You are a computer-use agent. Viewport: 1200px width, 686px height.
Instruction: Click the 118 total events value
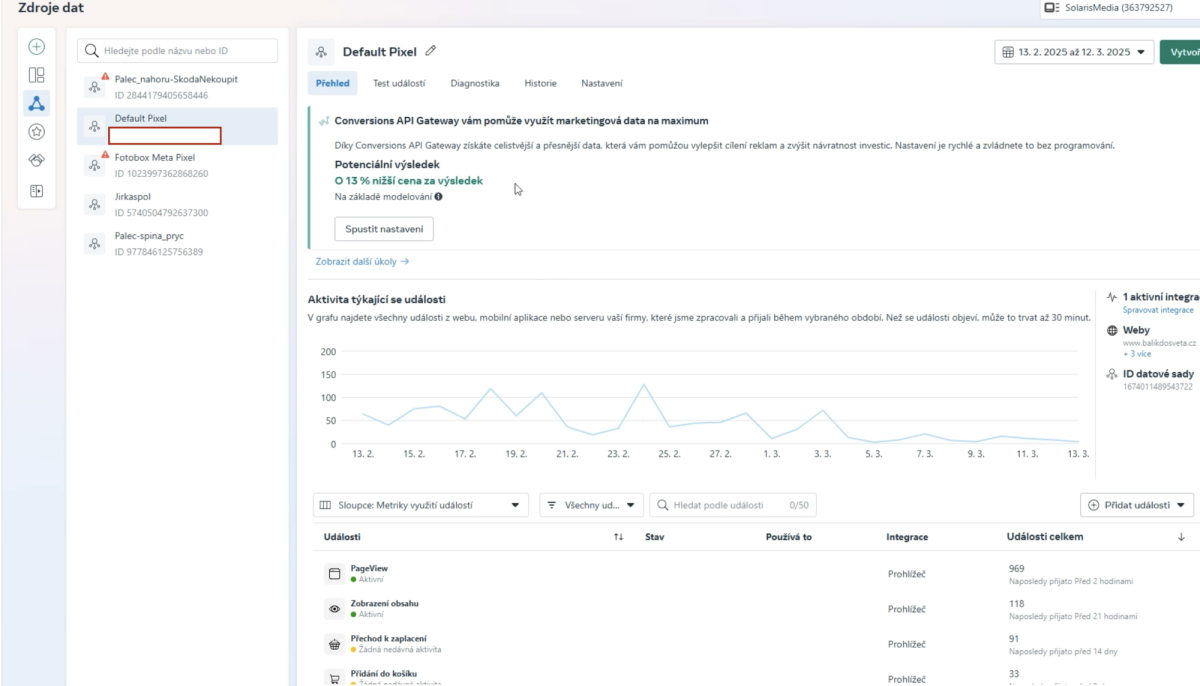pos(1017,603)
